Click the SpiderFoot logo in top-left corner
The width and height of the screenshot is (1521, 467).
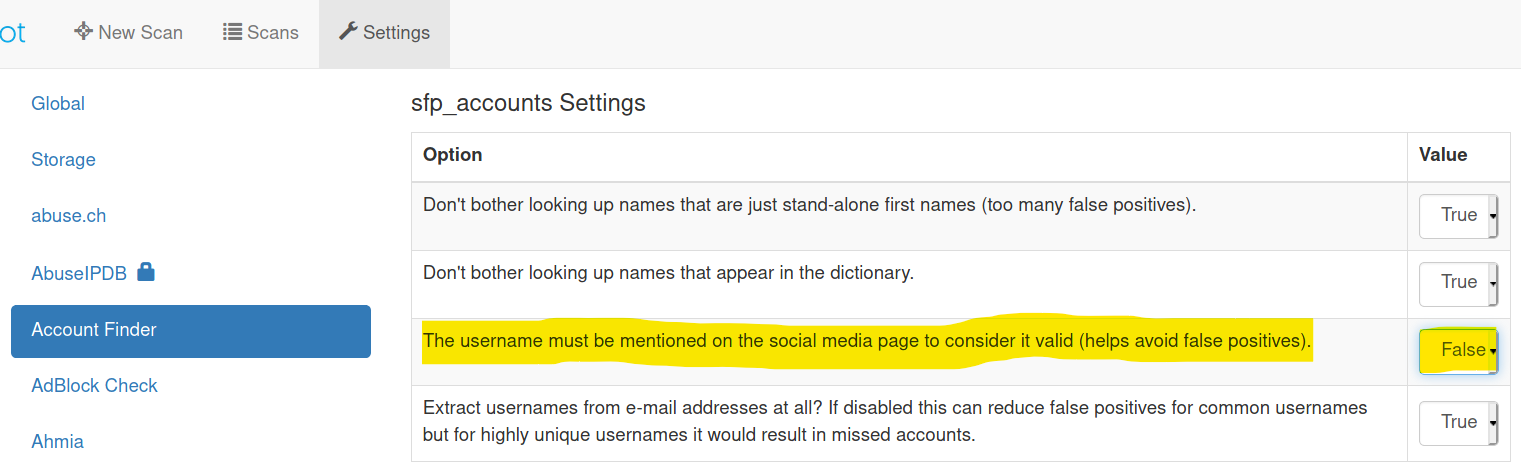pos(12,32)
